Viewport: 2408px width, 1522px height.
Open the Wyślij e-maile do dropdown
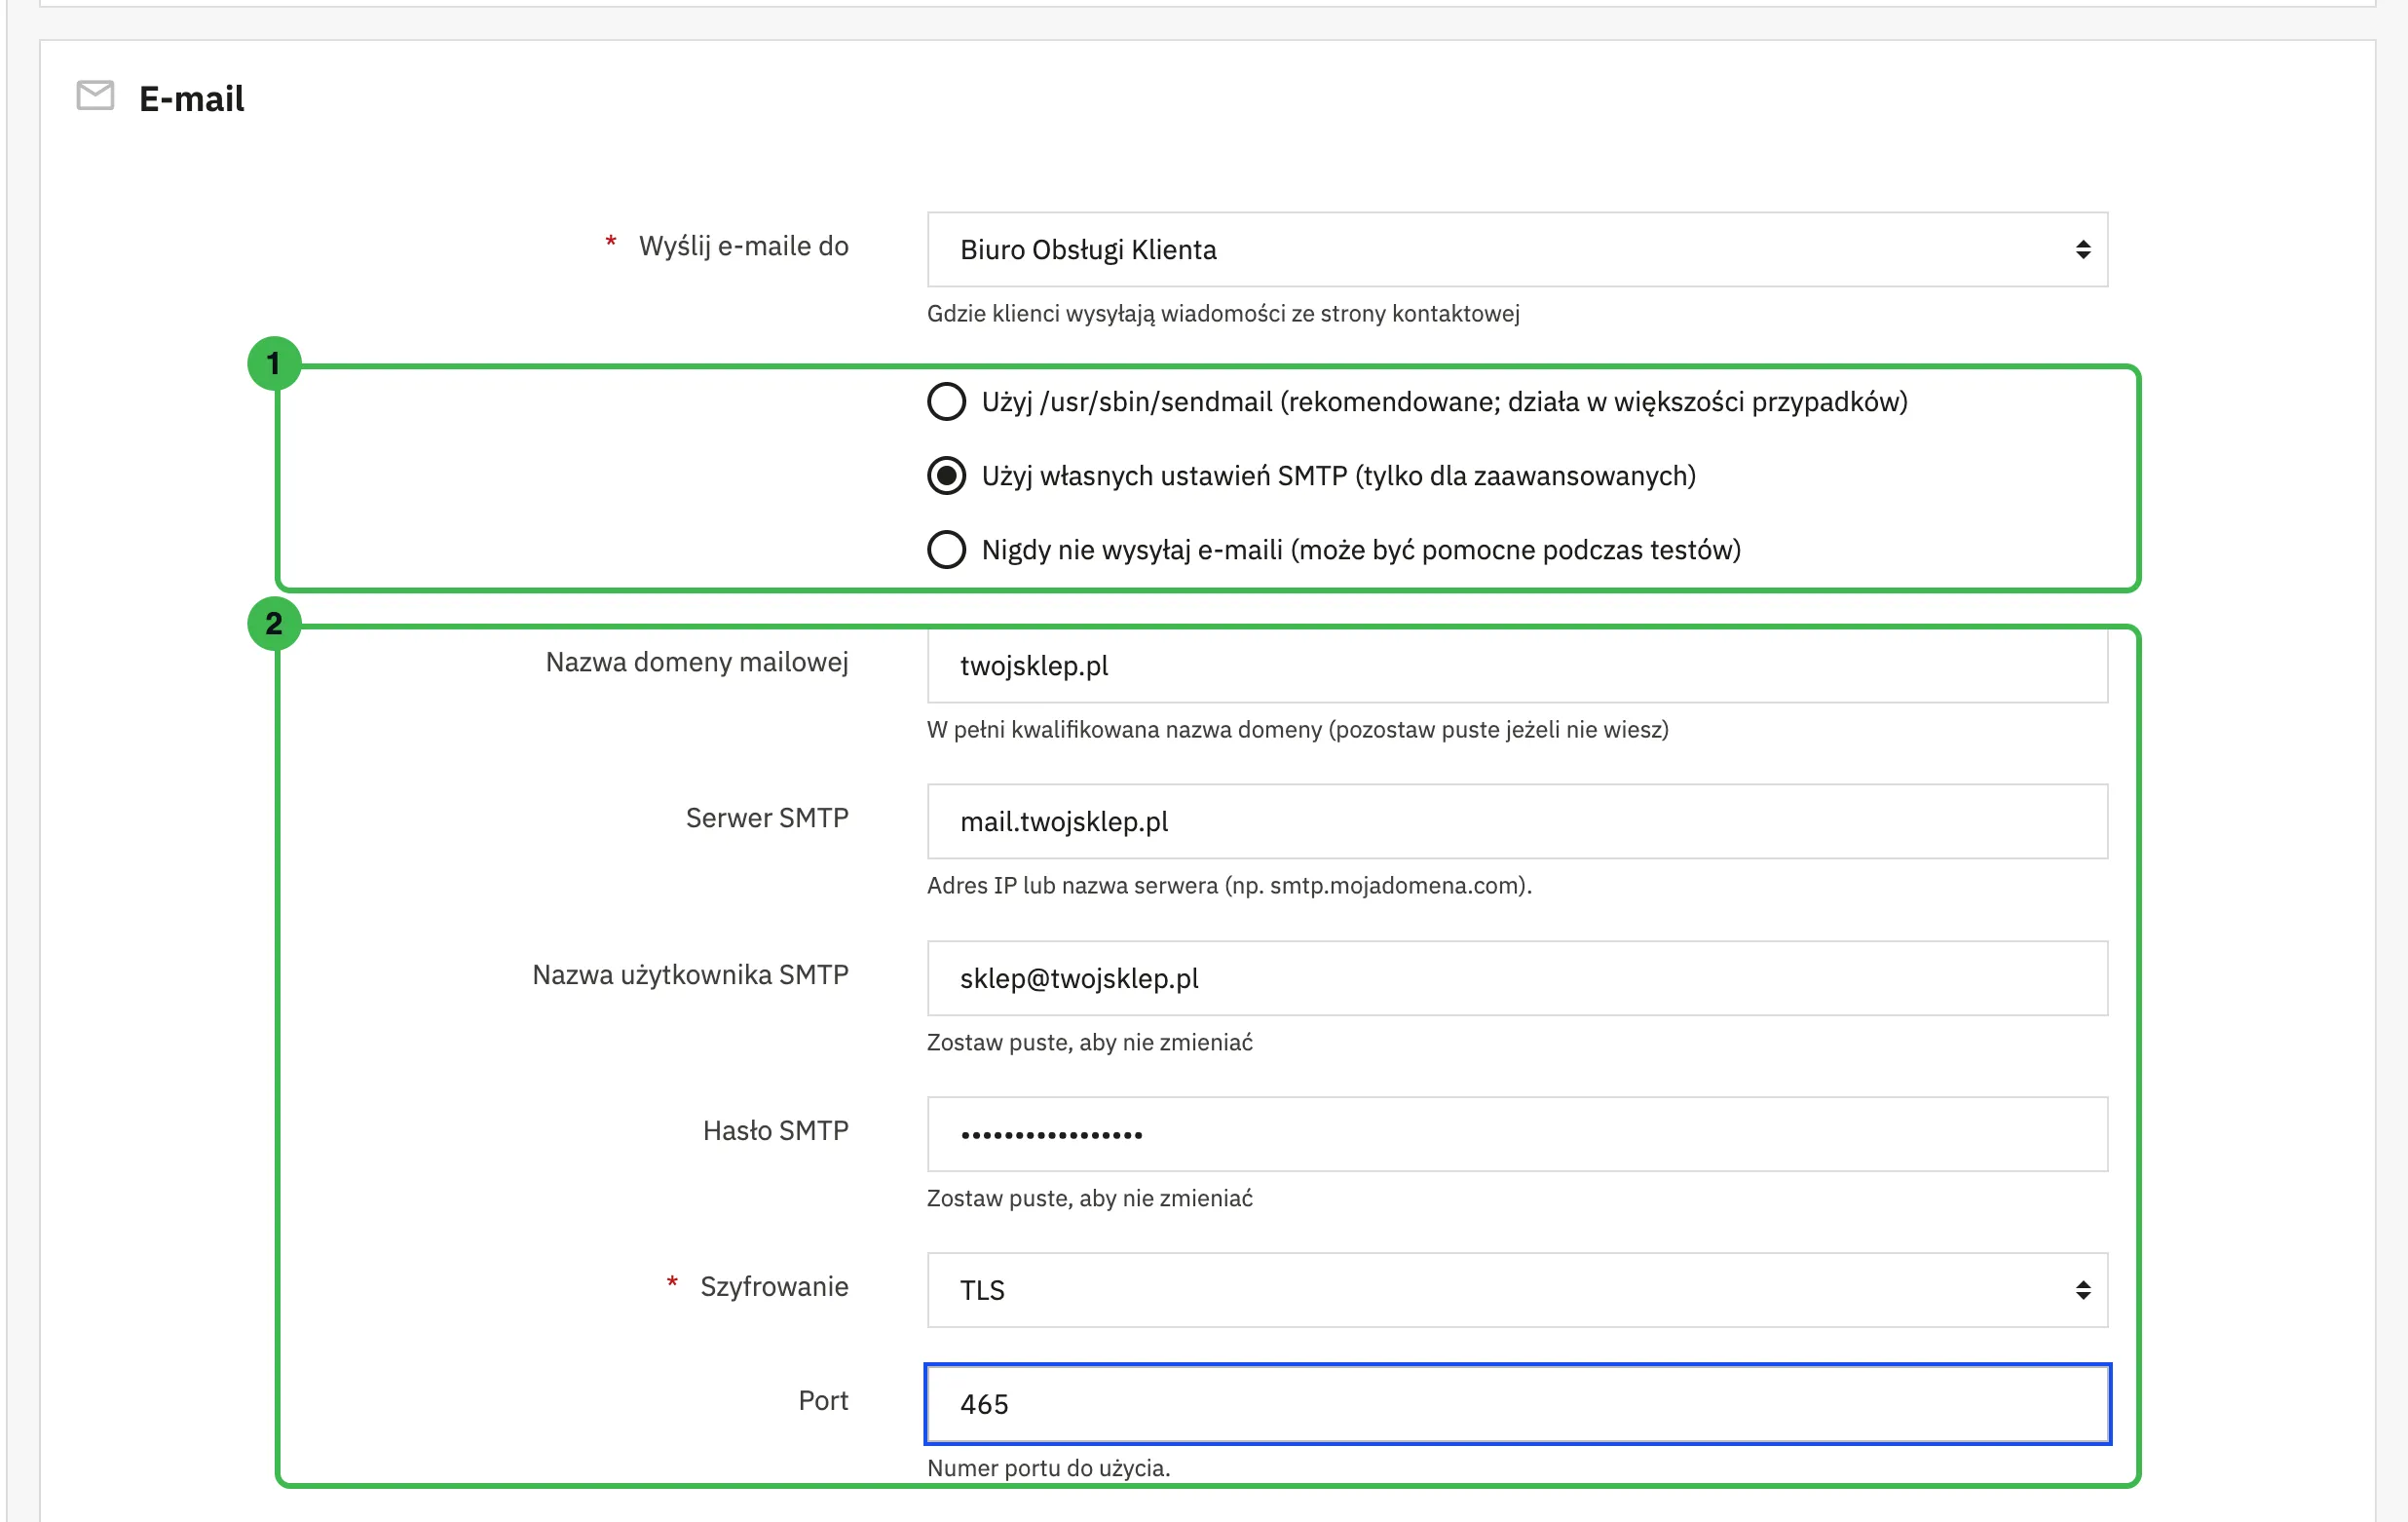(x=1517, y=249)
